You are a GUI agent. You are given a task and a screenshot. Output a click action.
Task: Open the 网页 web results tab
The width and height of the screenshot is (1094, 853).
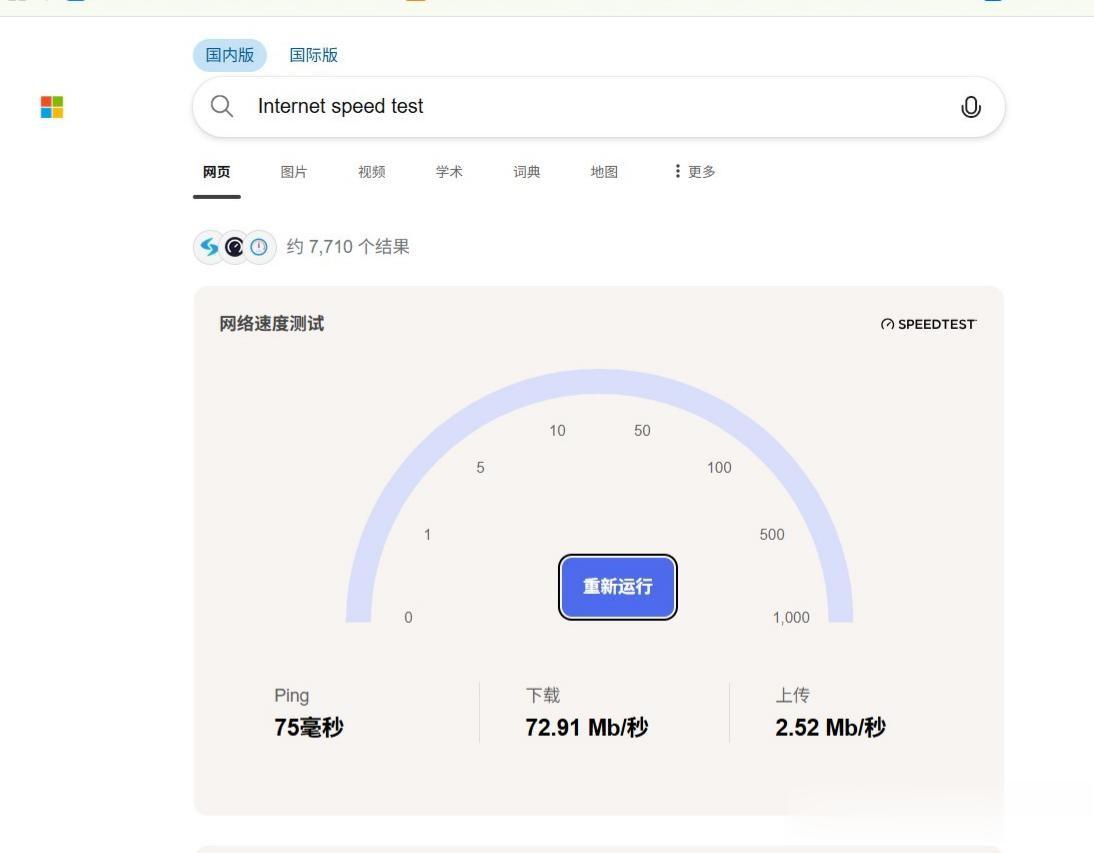[x=216, y=172]
